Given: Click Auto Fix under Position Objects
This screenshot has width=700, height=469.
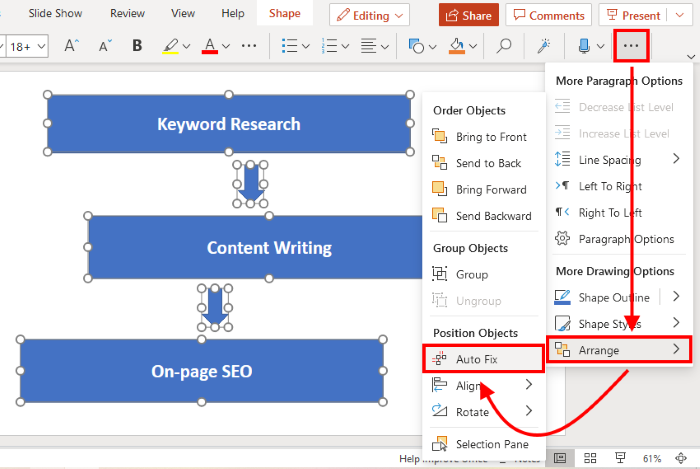Looking at the screenshot, I should [483, 359].
